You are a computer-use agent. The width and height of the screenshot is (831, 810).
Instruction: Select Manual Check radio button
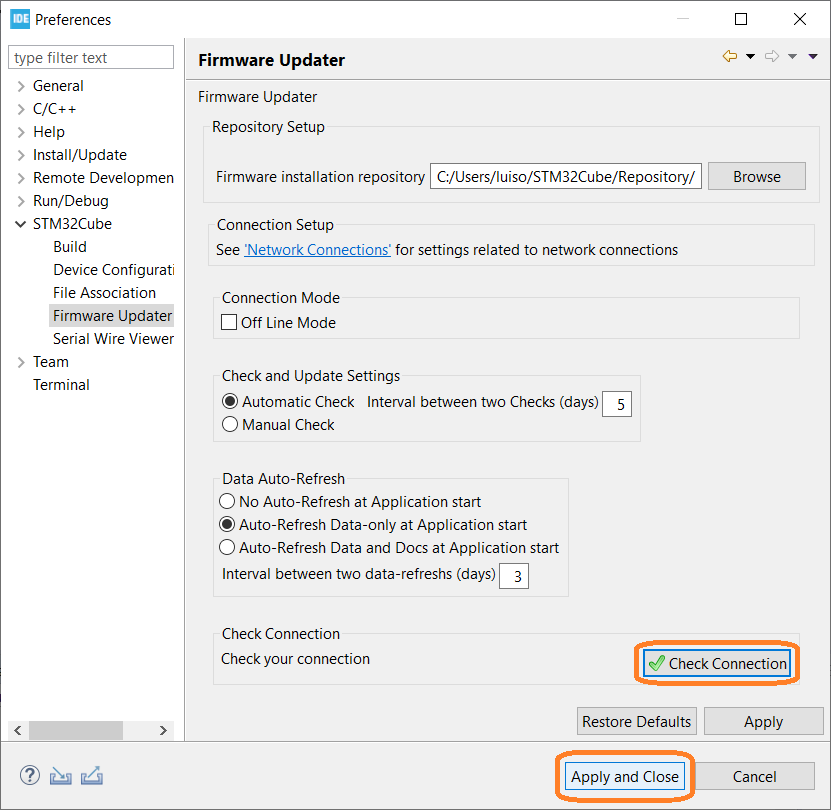(x=230, y=424)
